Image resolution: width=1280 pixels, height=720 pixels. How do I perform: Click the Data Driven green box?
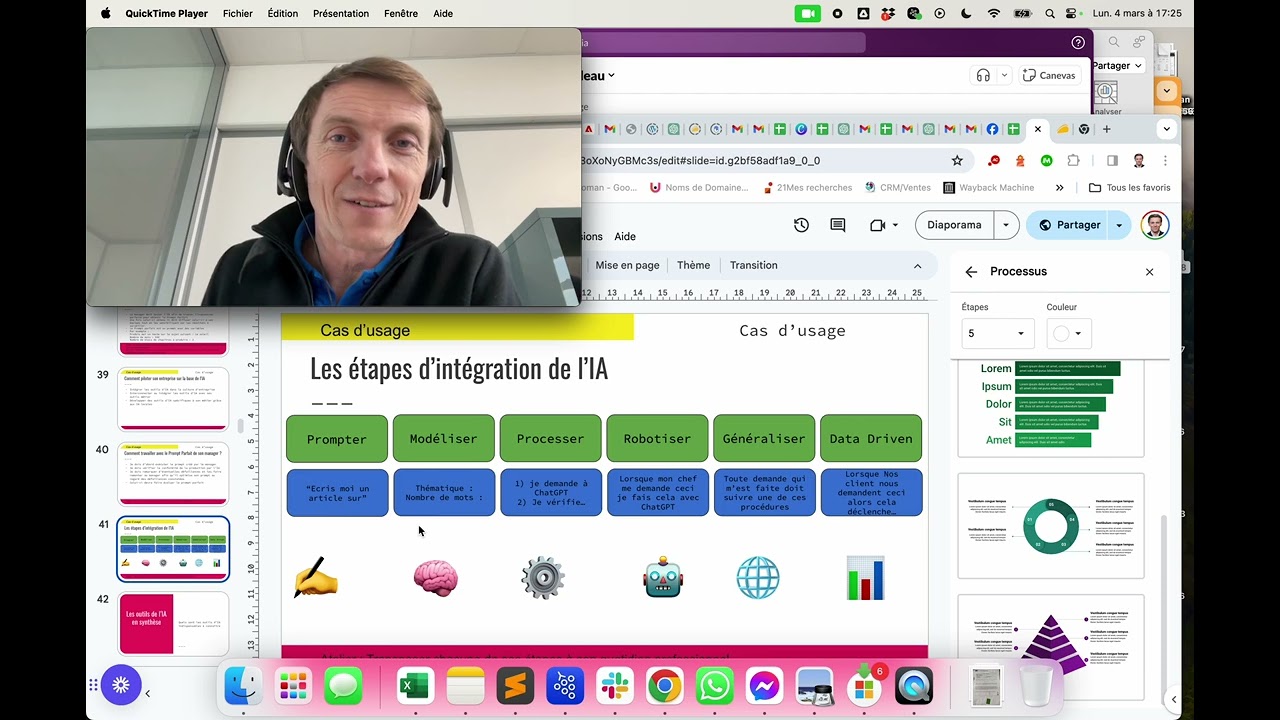(871, 438)
